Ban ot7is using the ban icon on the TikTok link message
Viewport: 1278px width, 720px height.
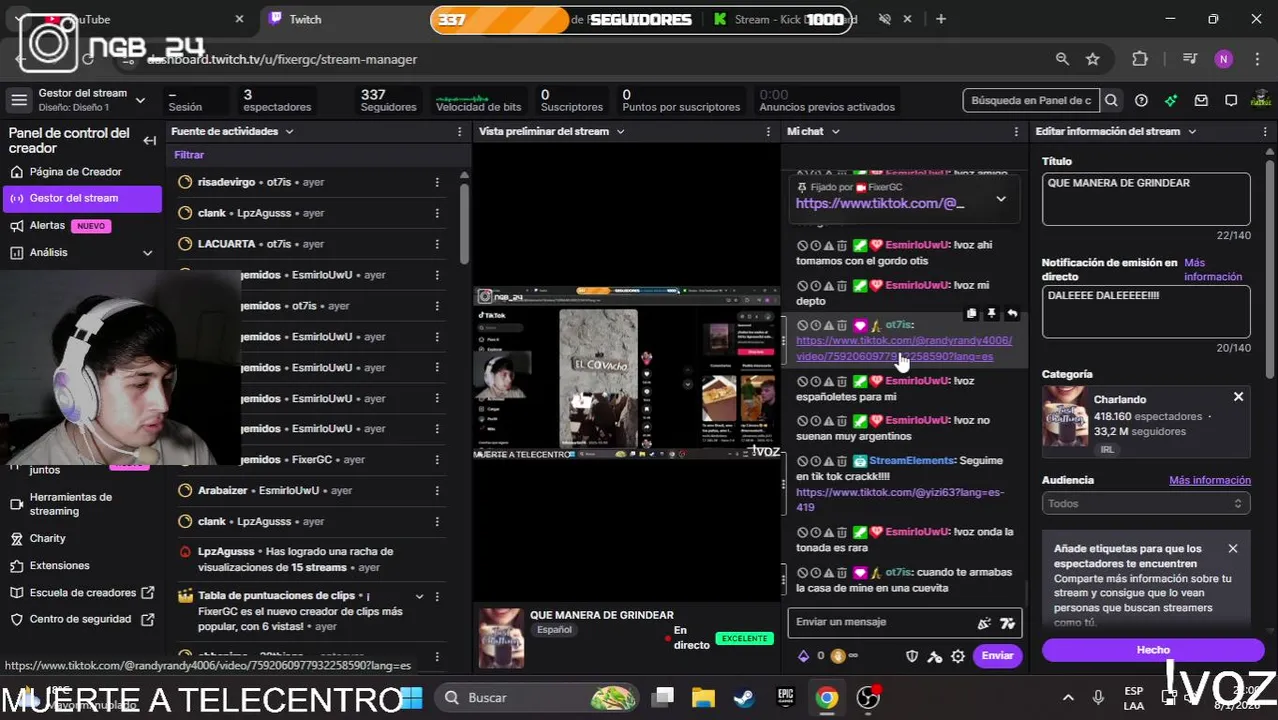coord(802,325)
